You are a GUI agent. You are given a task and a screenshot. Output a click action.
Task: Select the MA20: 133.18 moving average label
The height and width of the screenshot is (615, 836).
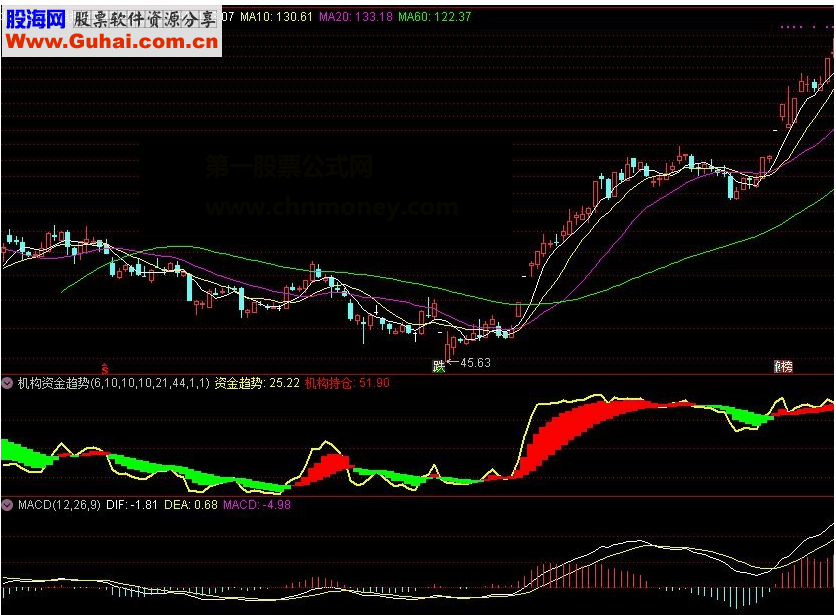point(356,17)
